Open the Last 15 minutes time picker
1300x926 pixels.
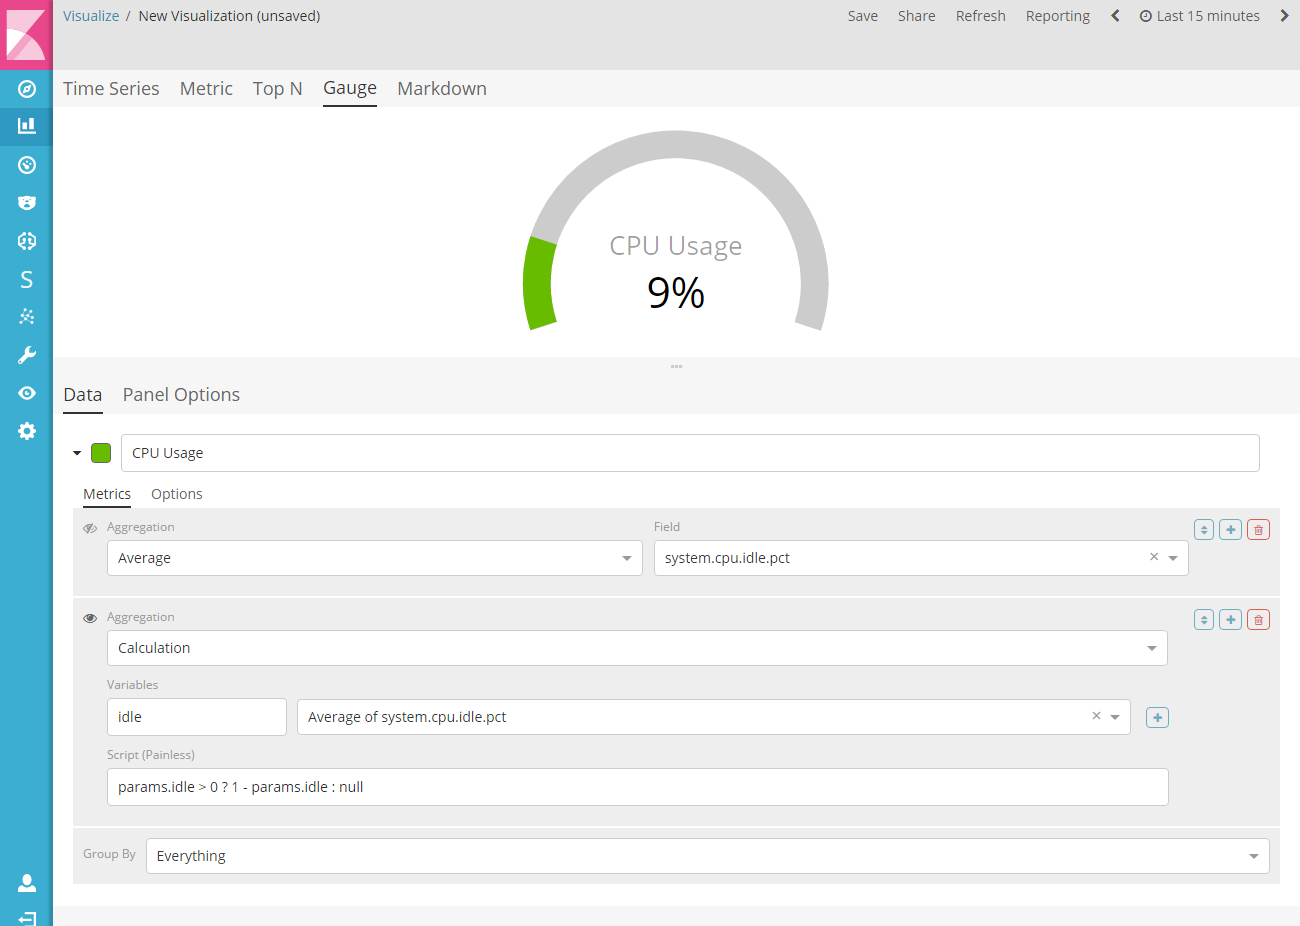tap(1199, 16)
